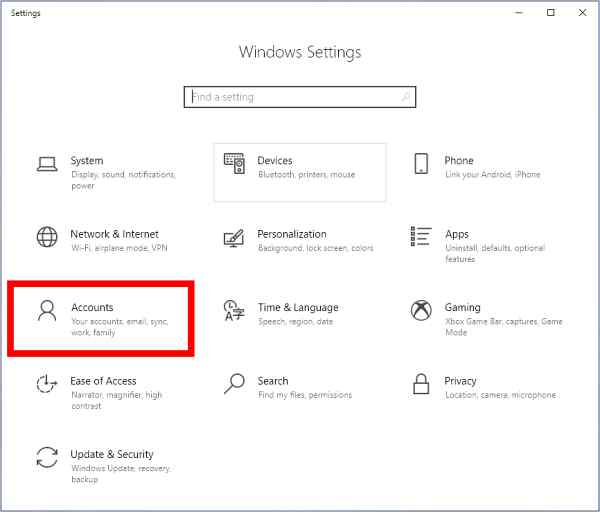600x512 pixels.
Task: Open Time & Language label
Action: [298, 308]
